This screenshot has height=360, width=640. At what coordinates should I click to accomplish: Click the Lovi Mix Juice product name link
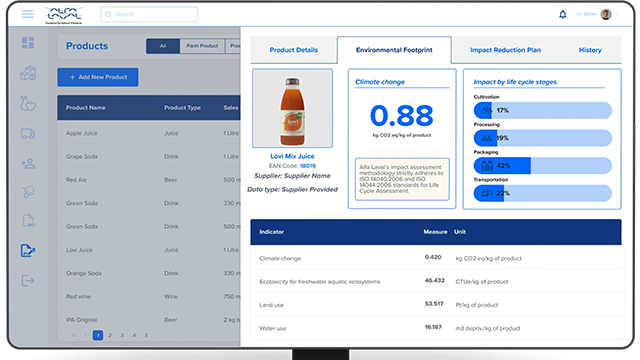pos(292,156)
